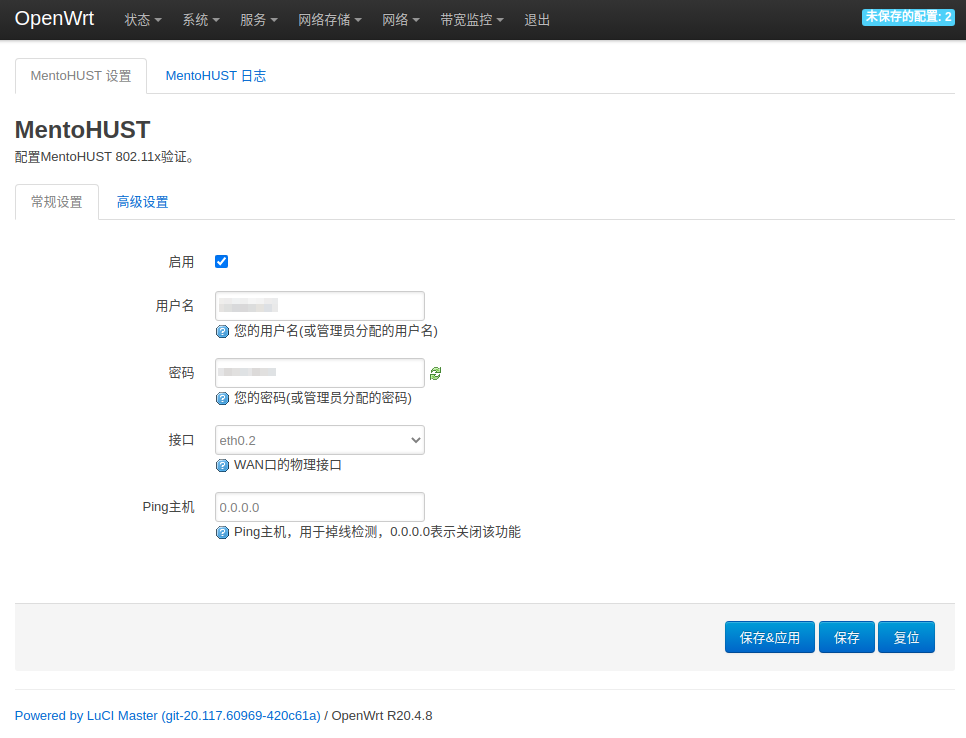This screenshot has width=966, height=738.
Task: Expand the 状态 menu
Action: (x=143, y=20)
